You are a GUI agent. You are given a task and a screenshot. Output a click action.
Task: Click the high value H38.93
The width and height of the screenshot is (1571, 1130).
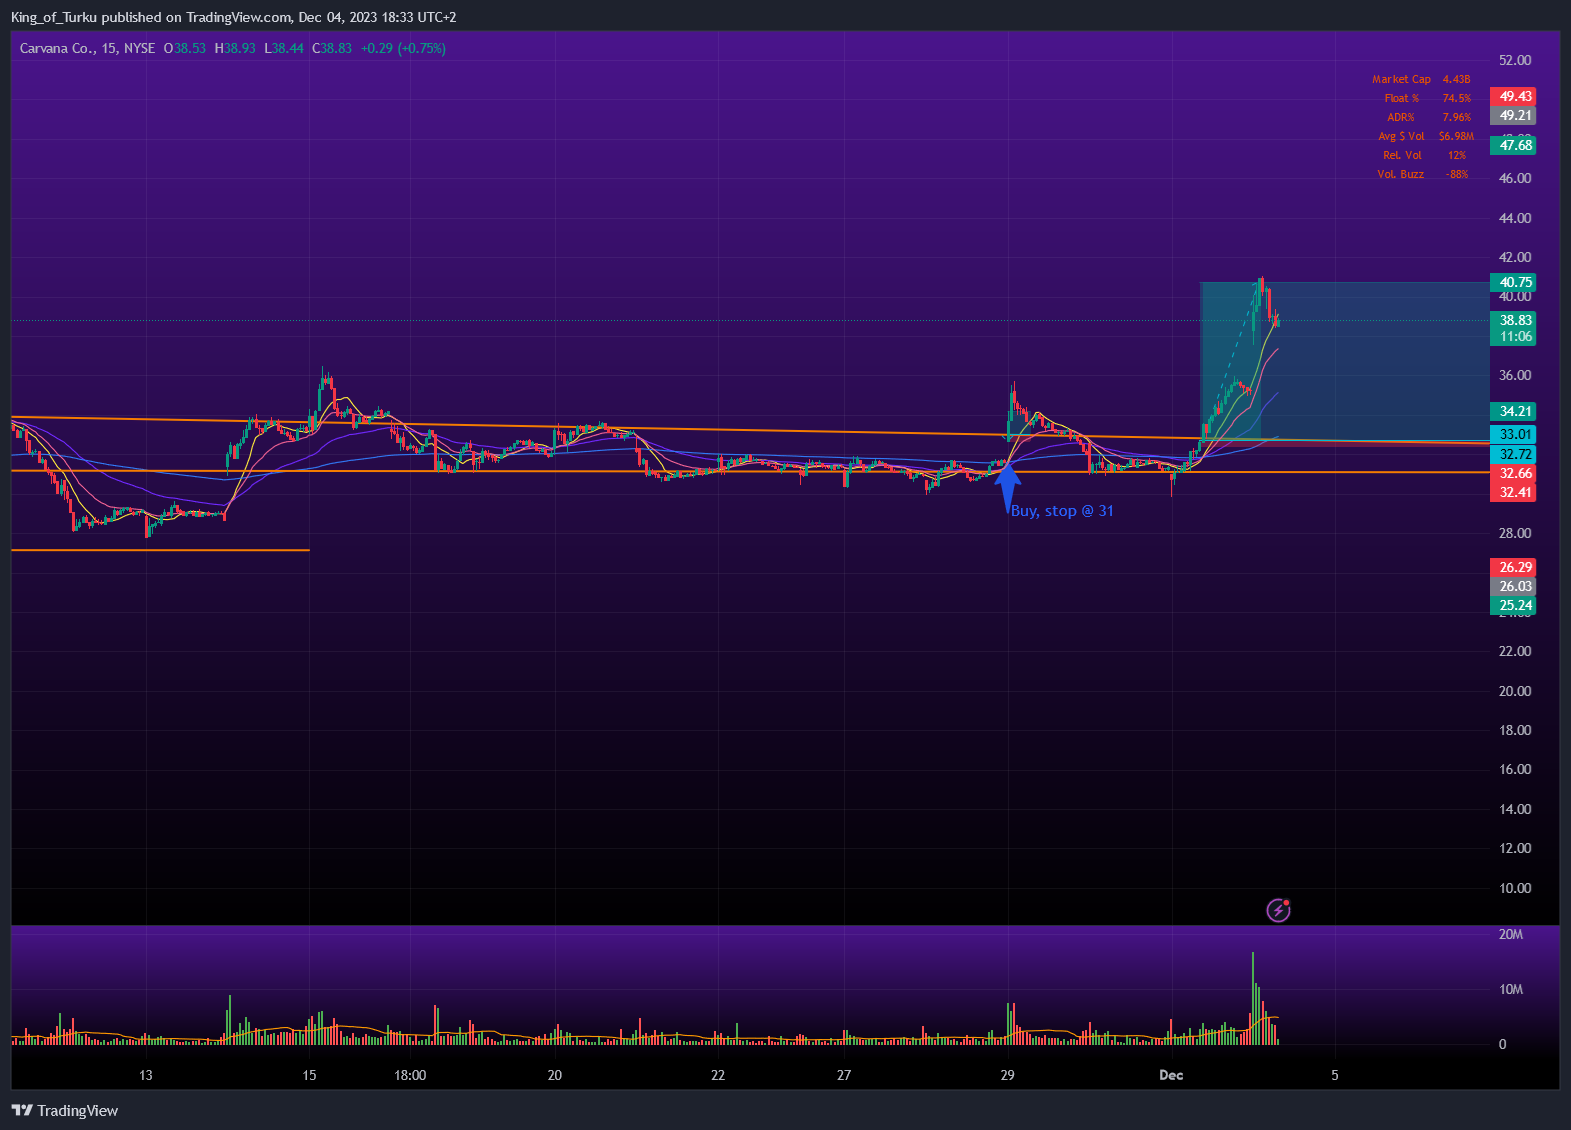pyautogui.click(x=235, y=48)
